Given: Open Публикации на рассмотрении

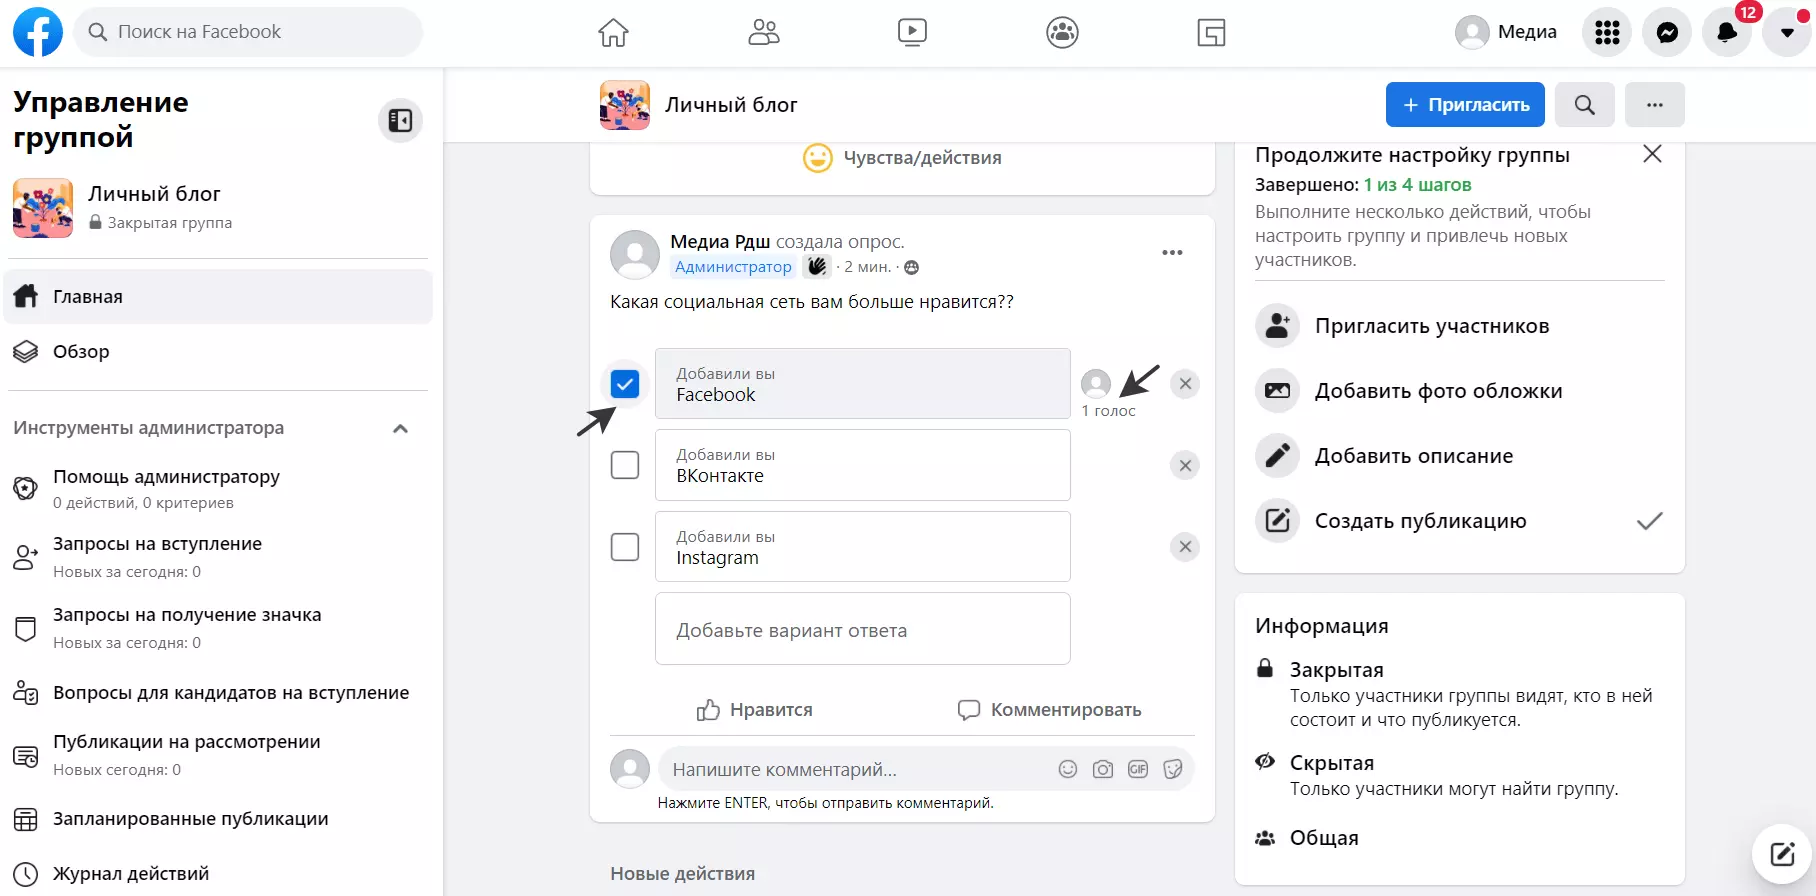Looking at the screenshot, I should point(218,755).
